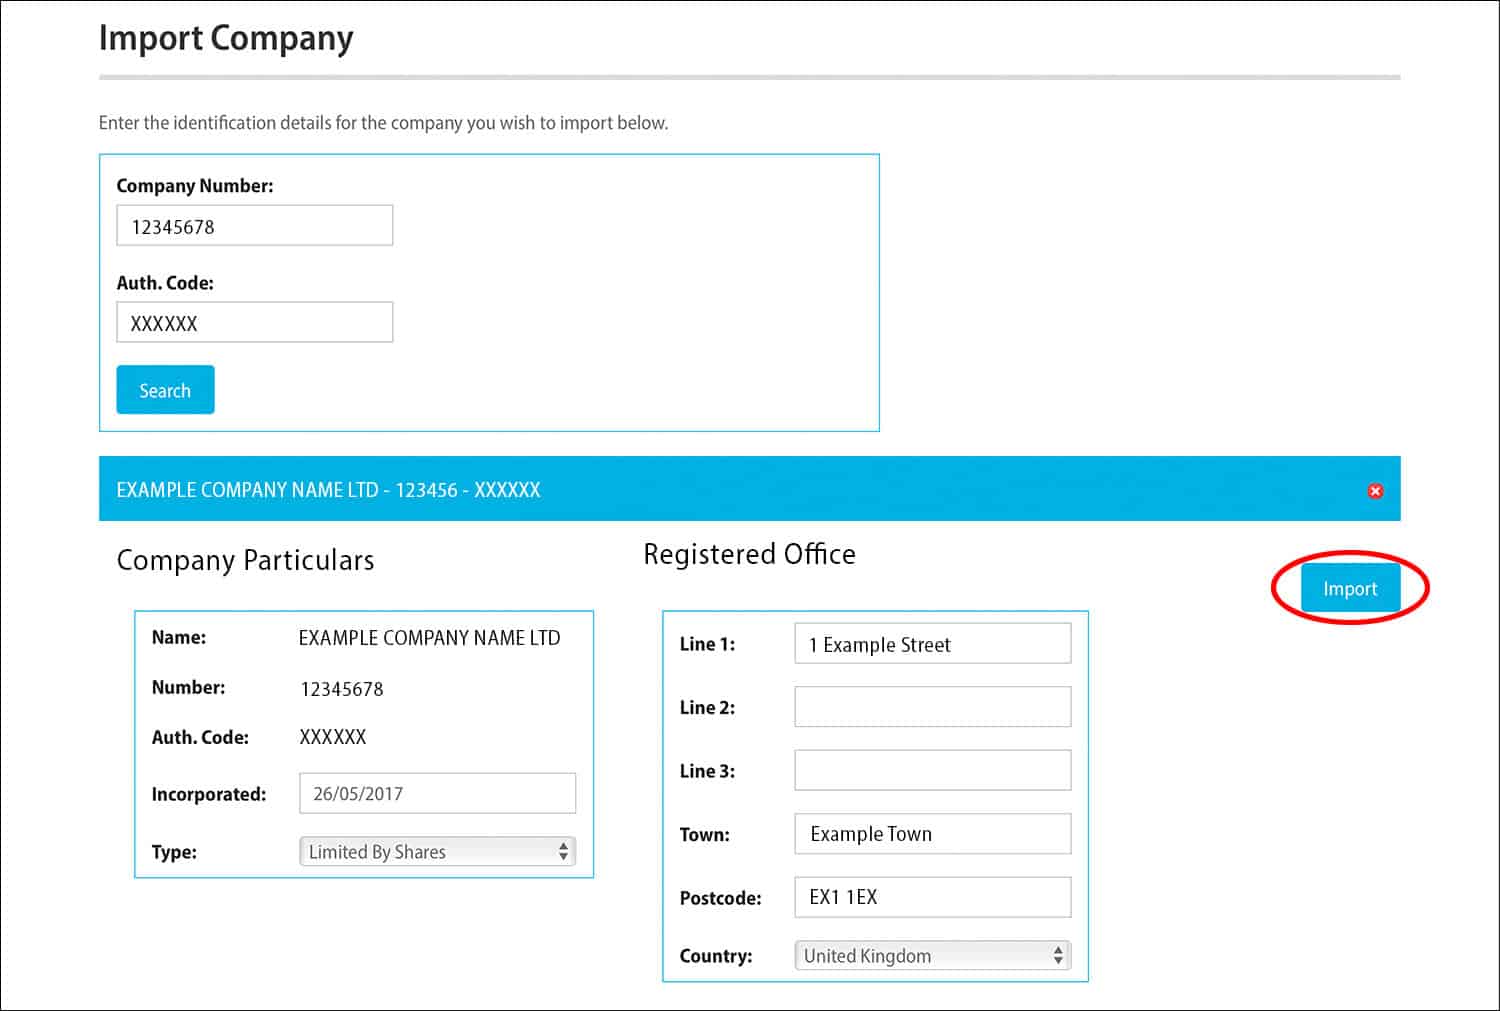Select the Company Number field containing 12345678
This screenshot has width=1500, height=1011.
254,225
